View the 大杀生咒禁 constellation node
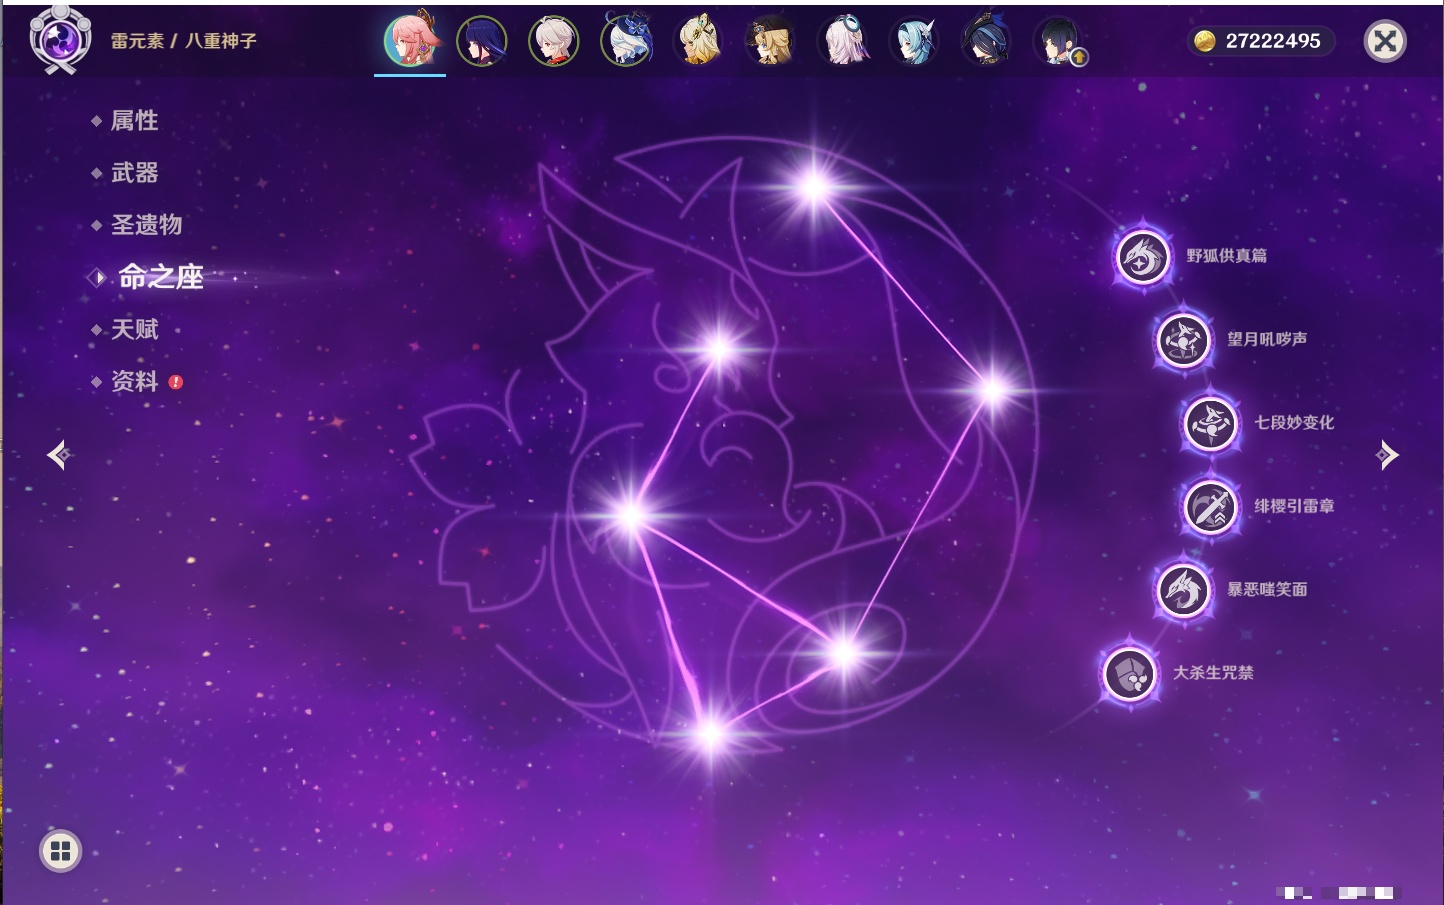This screenshot has width=1444, height=905. 1129,673
